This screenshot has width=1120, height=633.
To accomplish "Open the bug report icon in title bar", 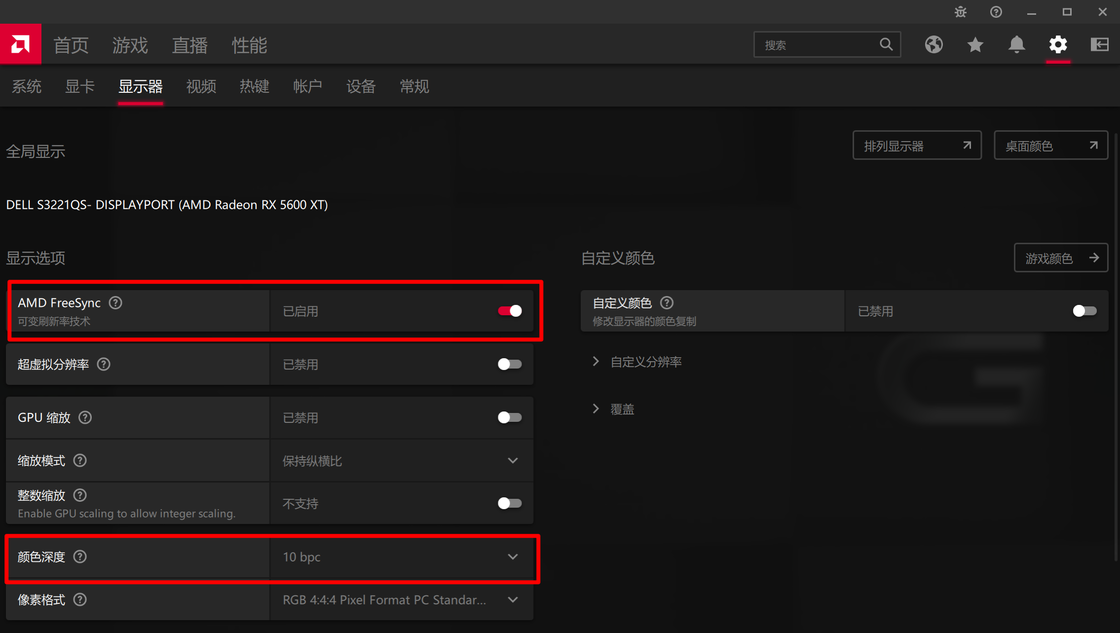I will click(x=961, y=12).
